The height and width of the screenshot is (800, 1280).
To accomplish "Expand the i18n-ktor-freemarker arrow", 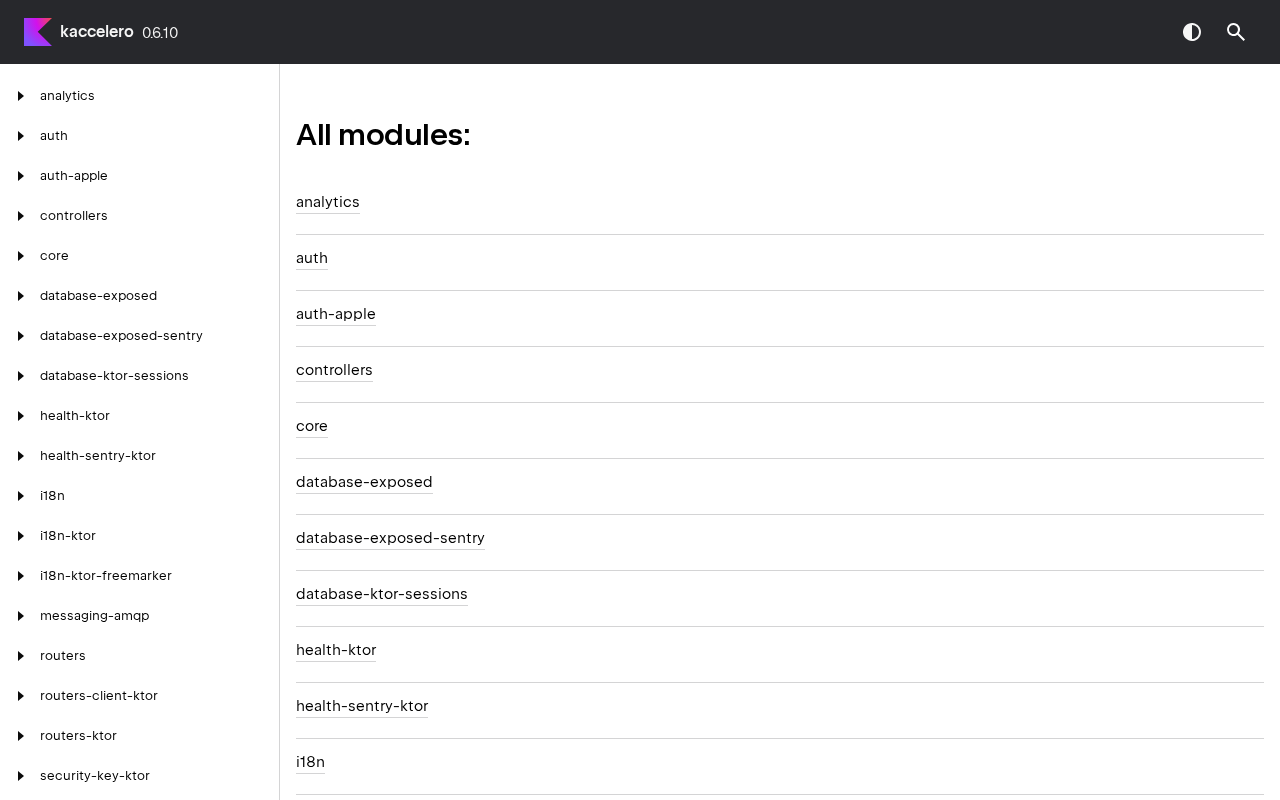I will click(x=21, y=576).
